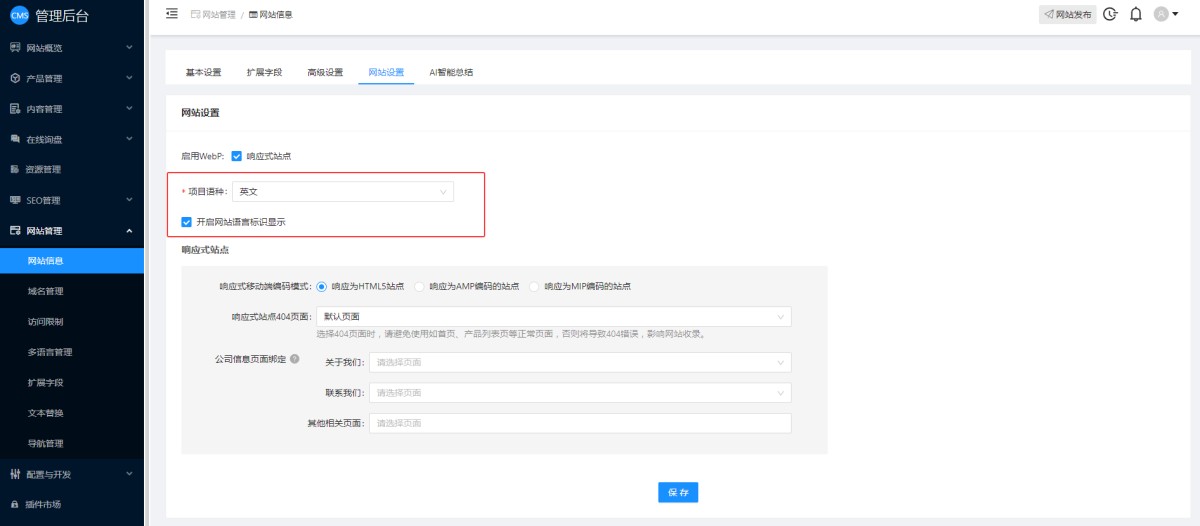
Task: Open notifications via the bell icon
Action: tap(1136, 14)
